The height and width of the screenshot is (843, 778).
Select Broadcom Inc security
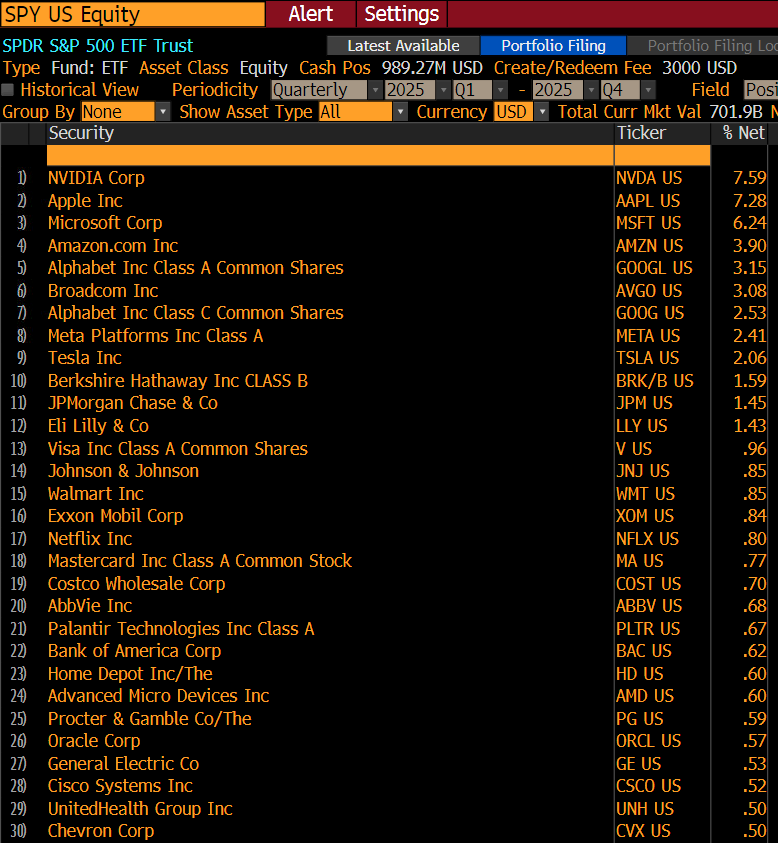pyautogui.click(x=103, y=291)
